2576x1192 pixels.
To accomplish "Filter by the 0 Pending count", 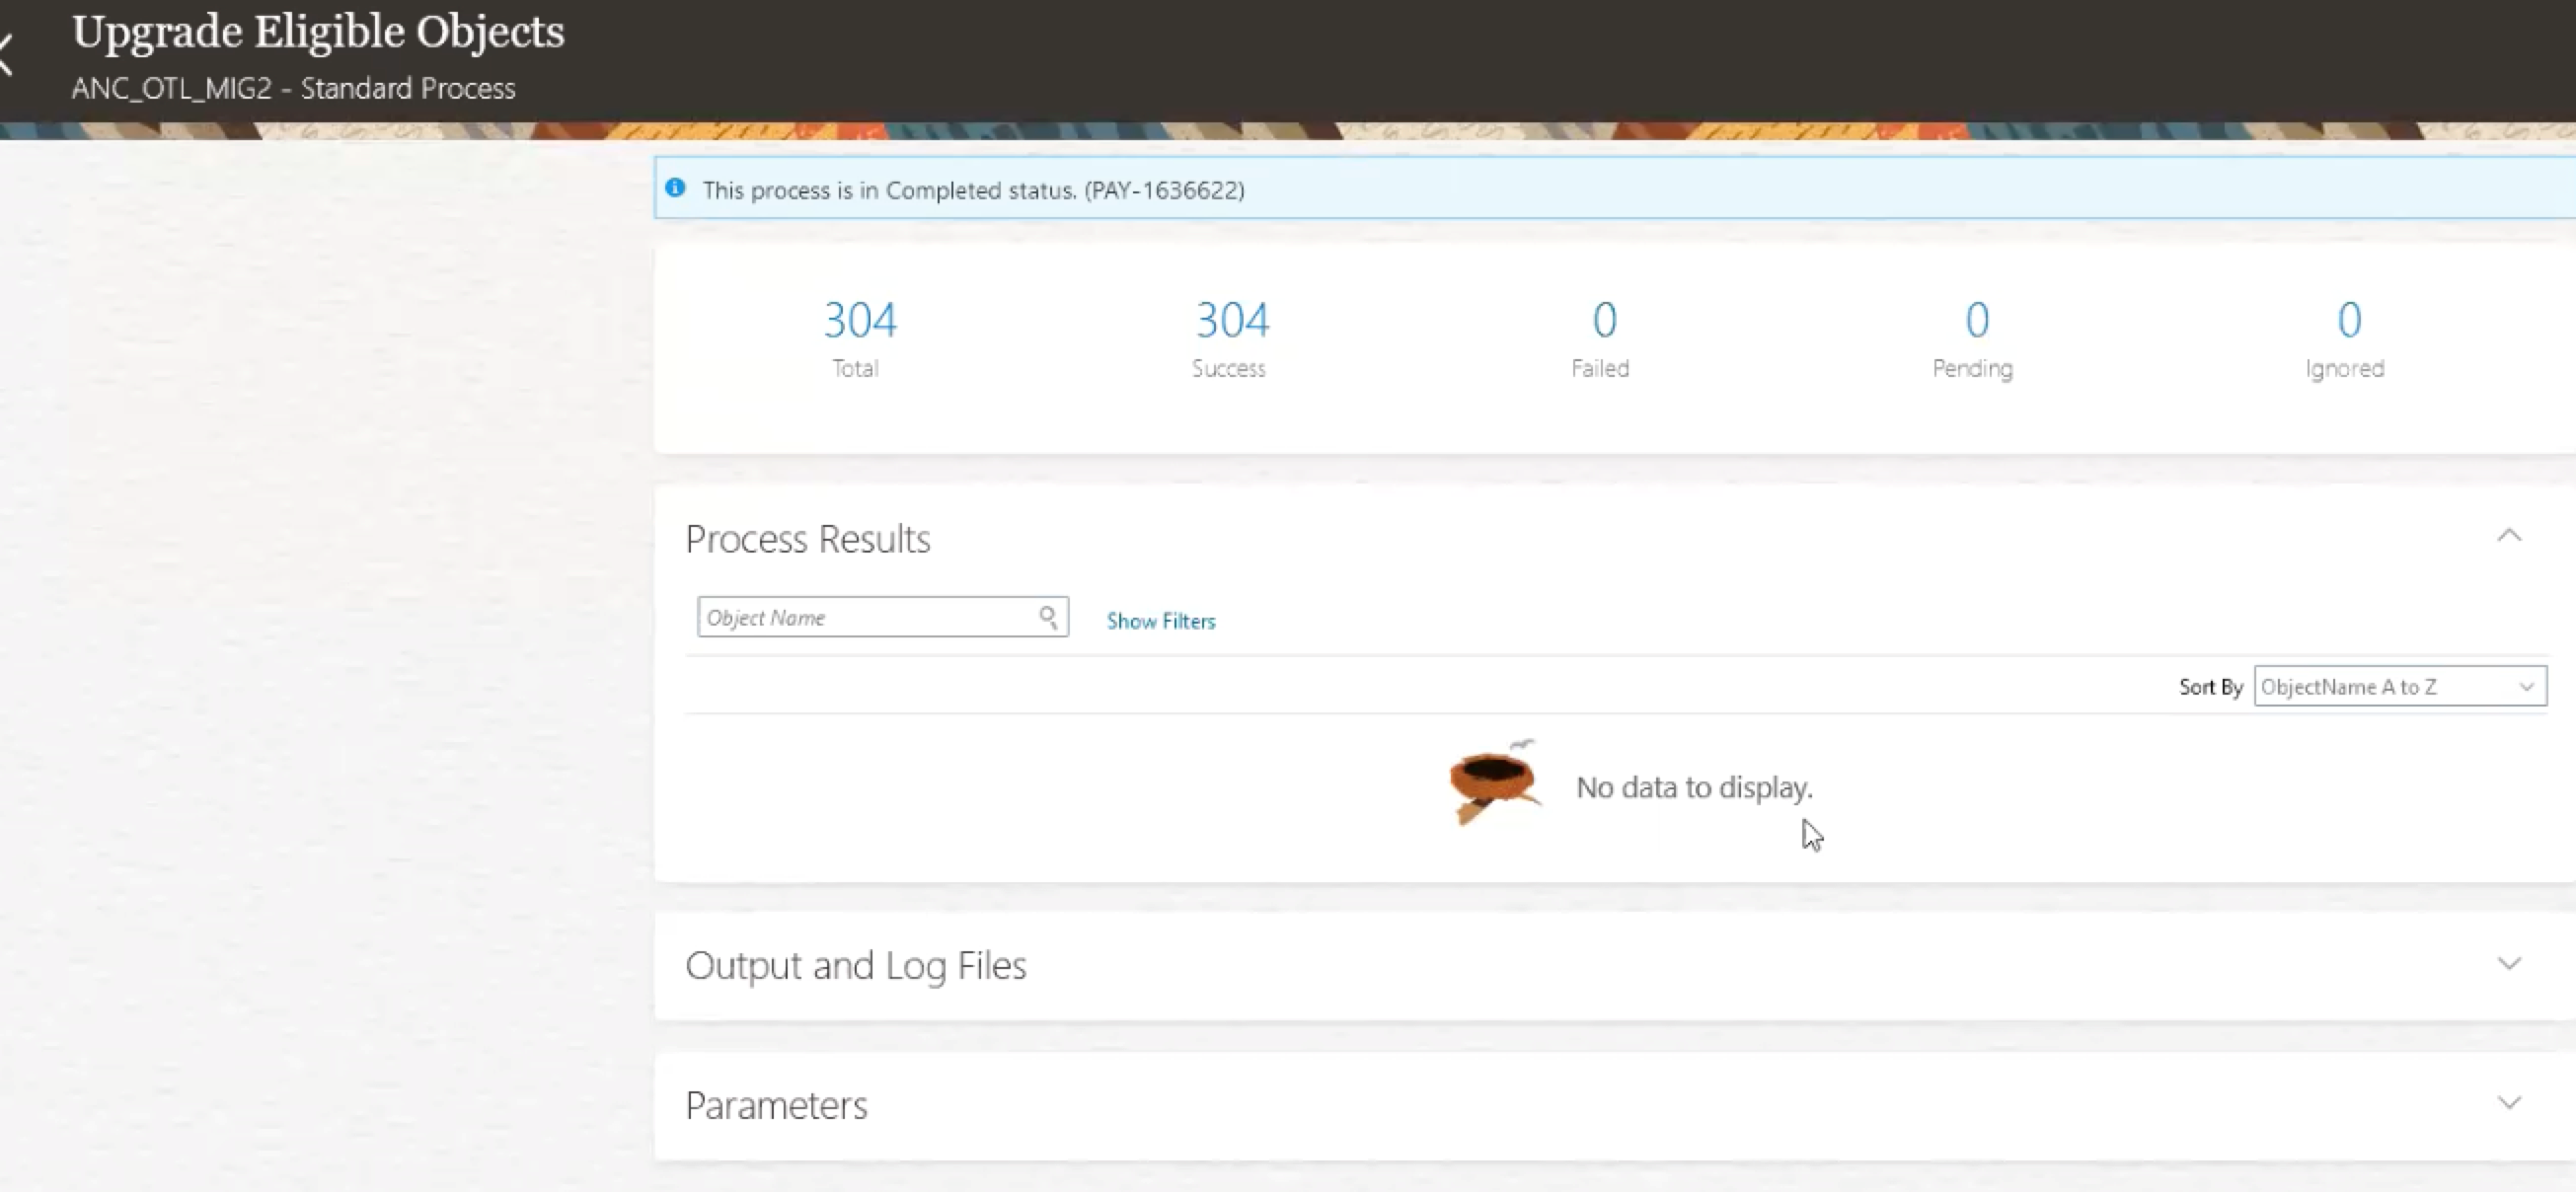I will 1976,321.
